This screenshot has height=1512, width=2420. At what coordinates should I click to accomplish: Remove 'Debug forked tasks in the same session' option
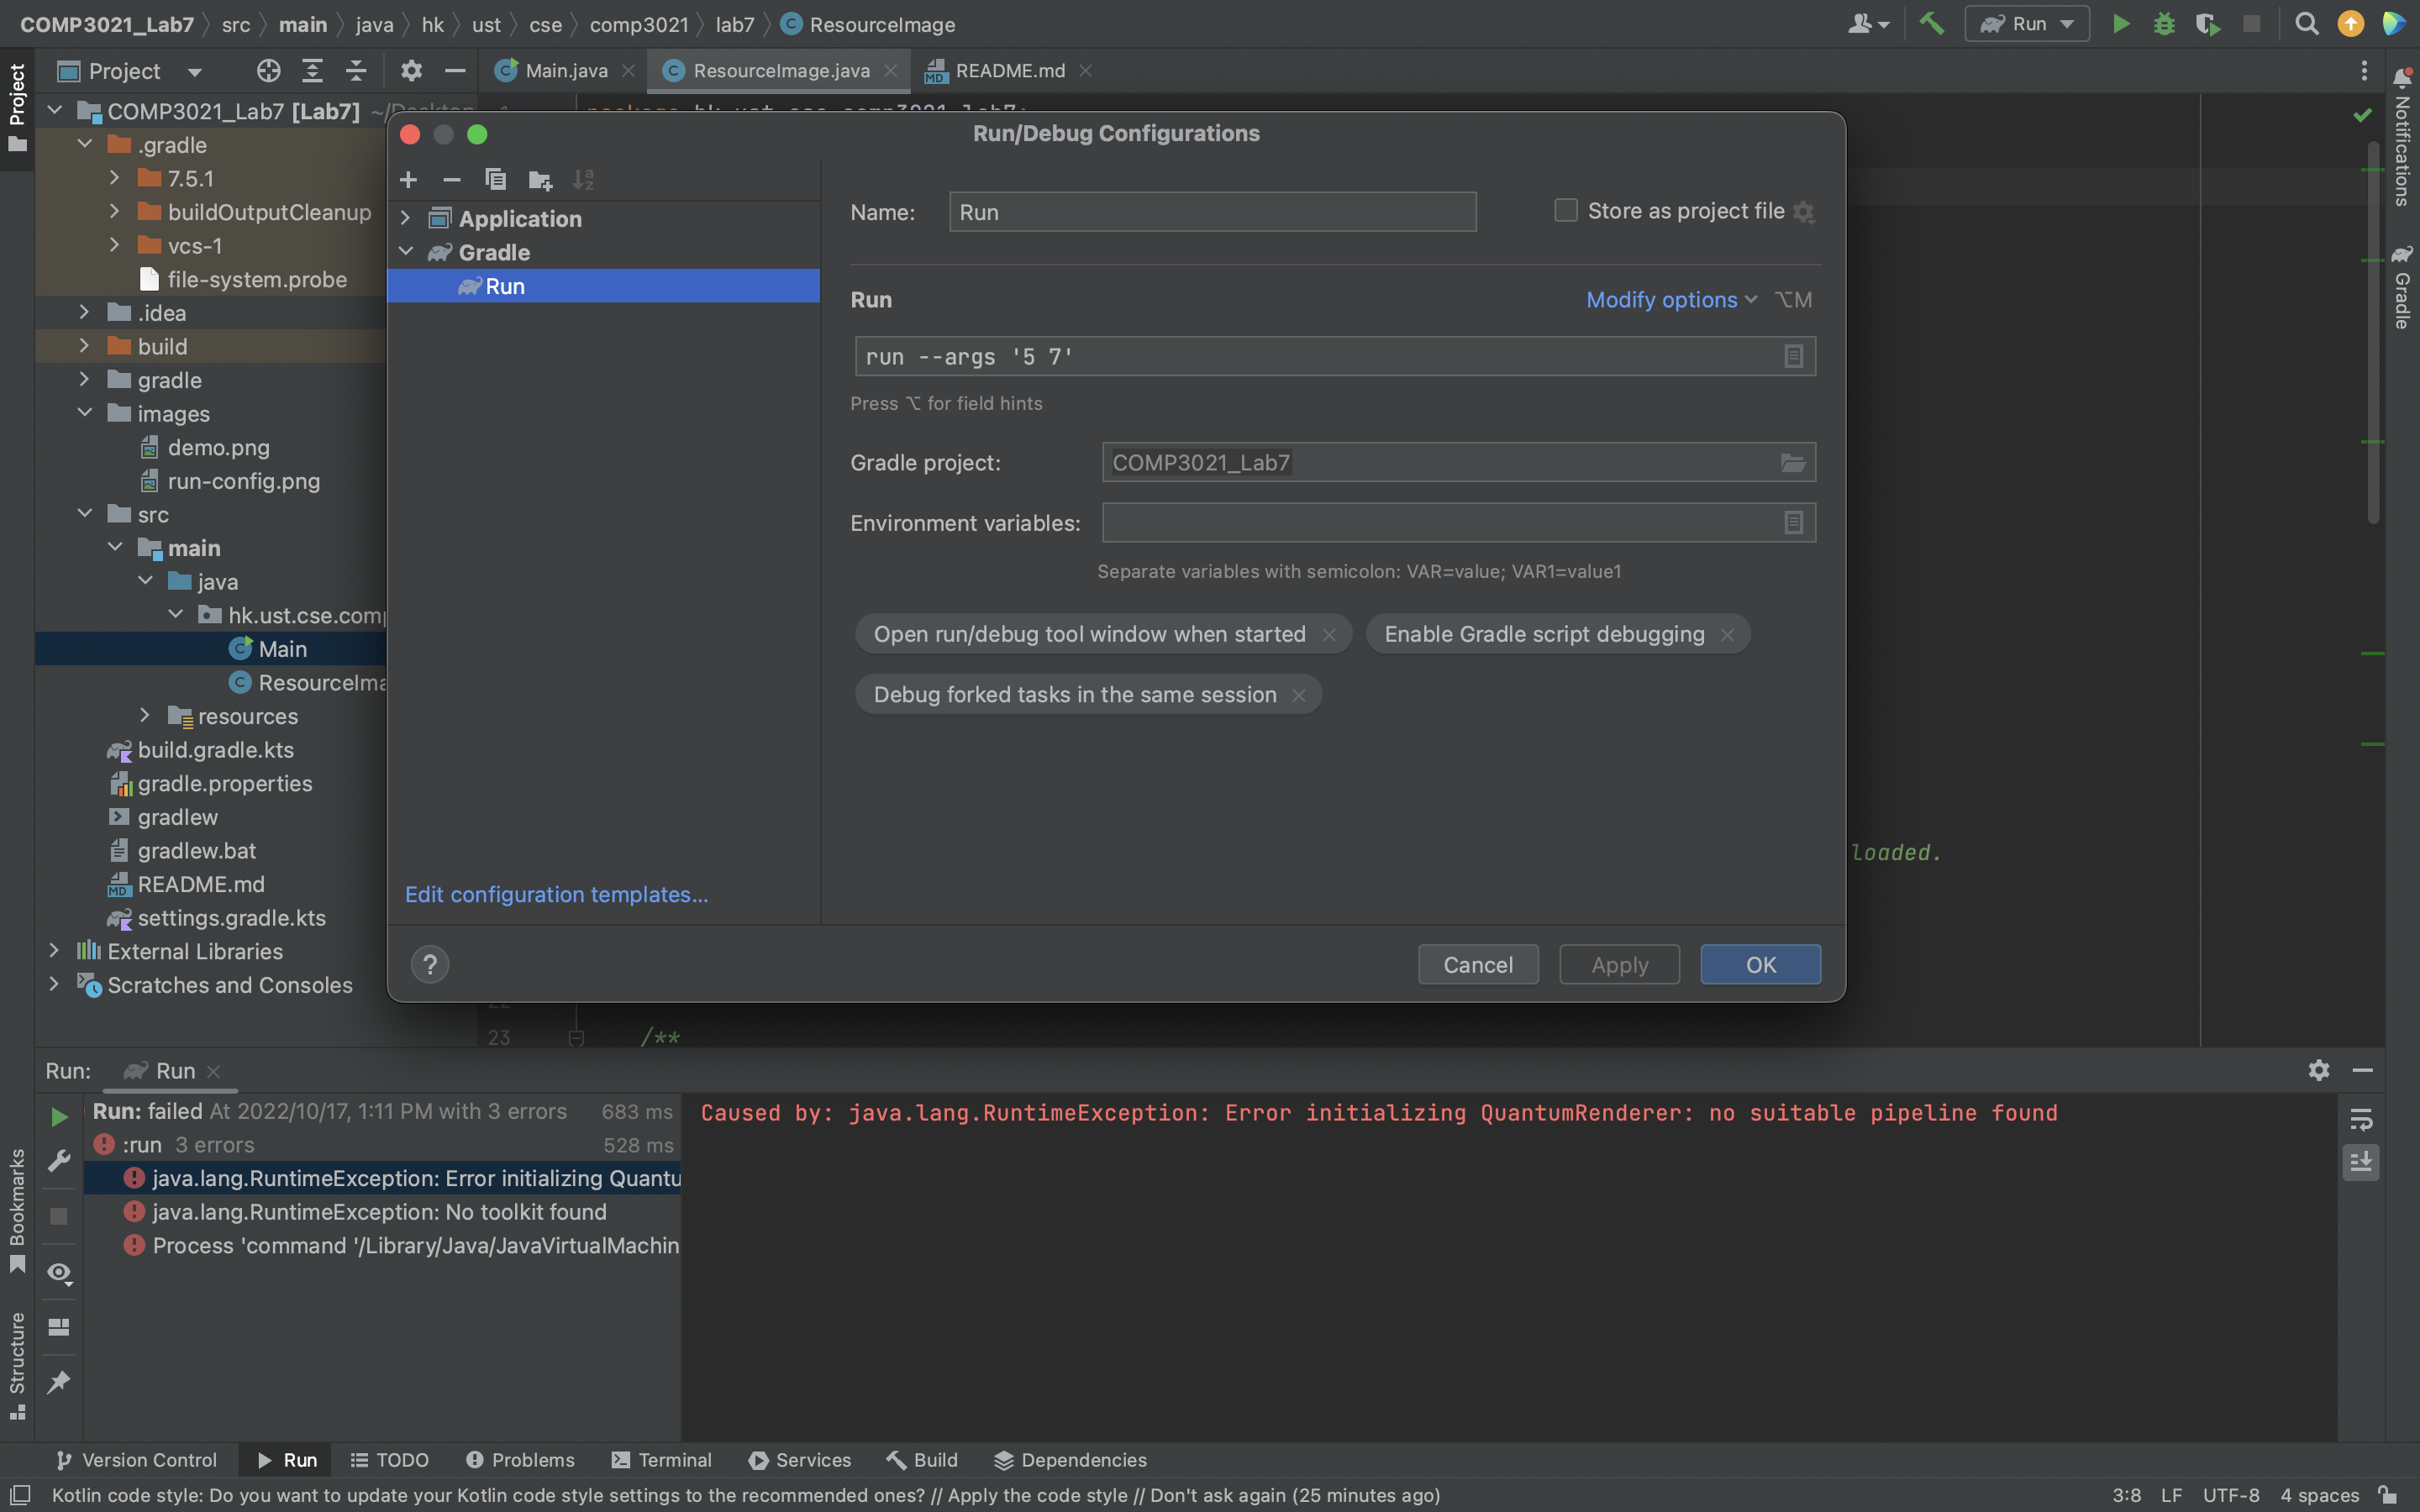[1298, 695]
